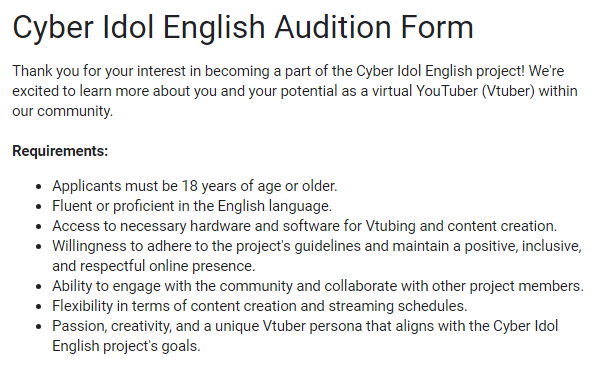Click the Ability to engage with community line
Viewport: 614px width, 390px height.
[318, 286]
